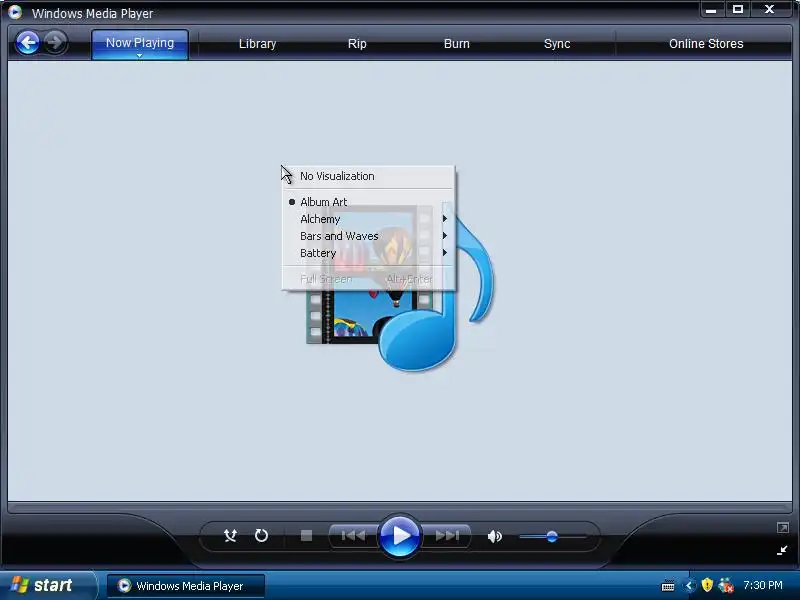Start playback with the Play button

(x=399, y=536)
